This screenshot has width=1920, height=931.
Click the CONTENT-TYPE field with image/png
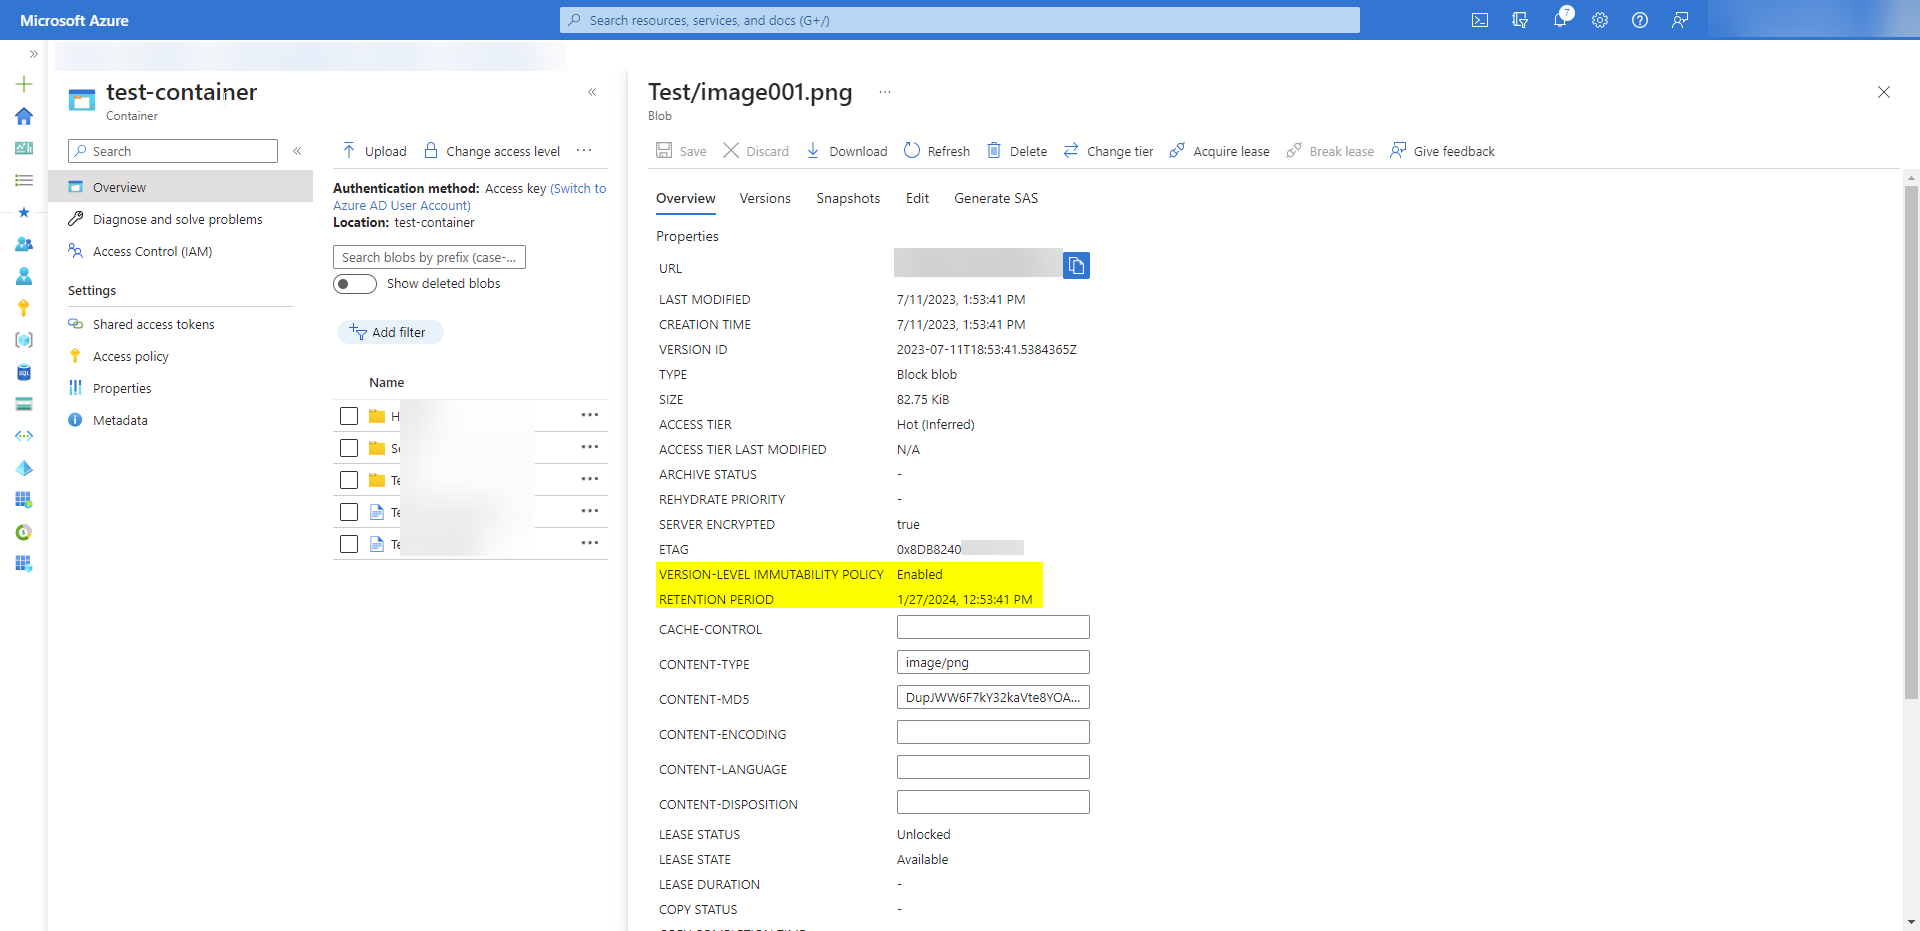993,662
